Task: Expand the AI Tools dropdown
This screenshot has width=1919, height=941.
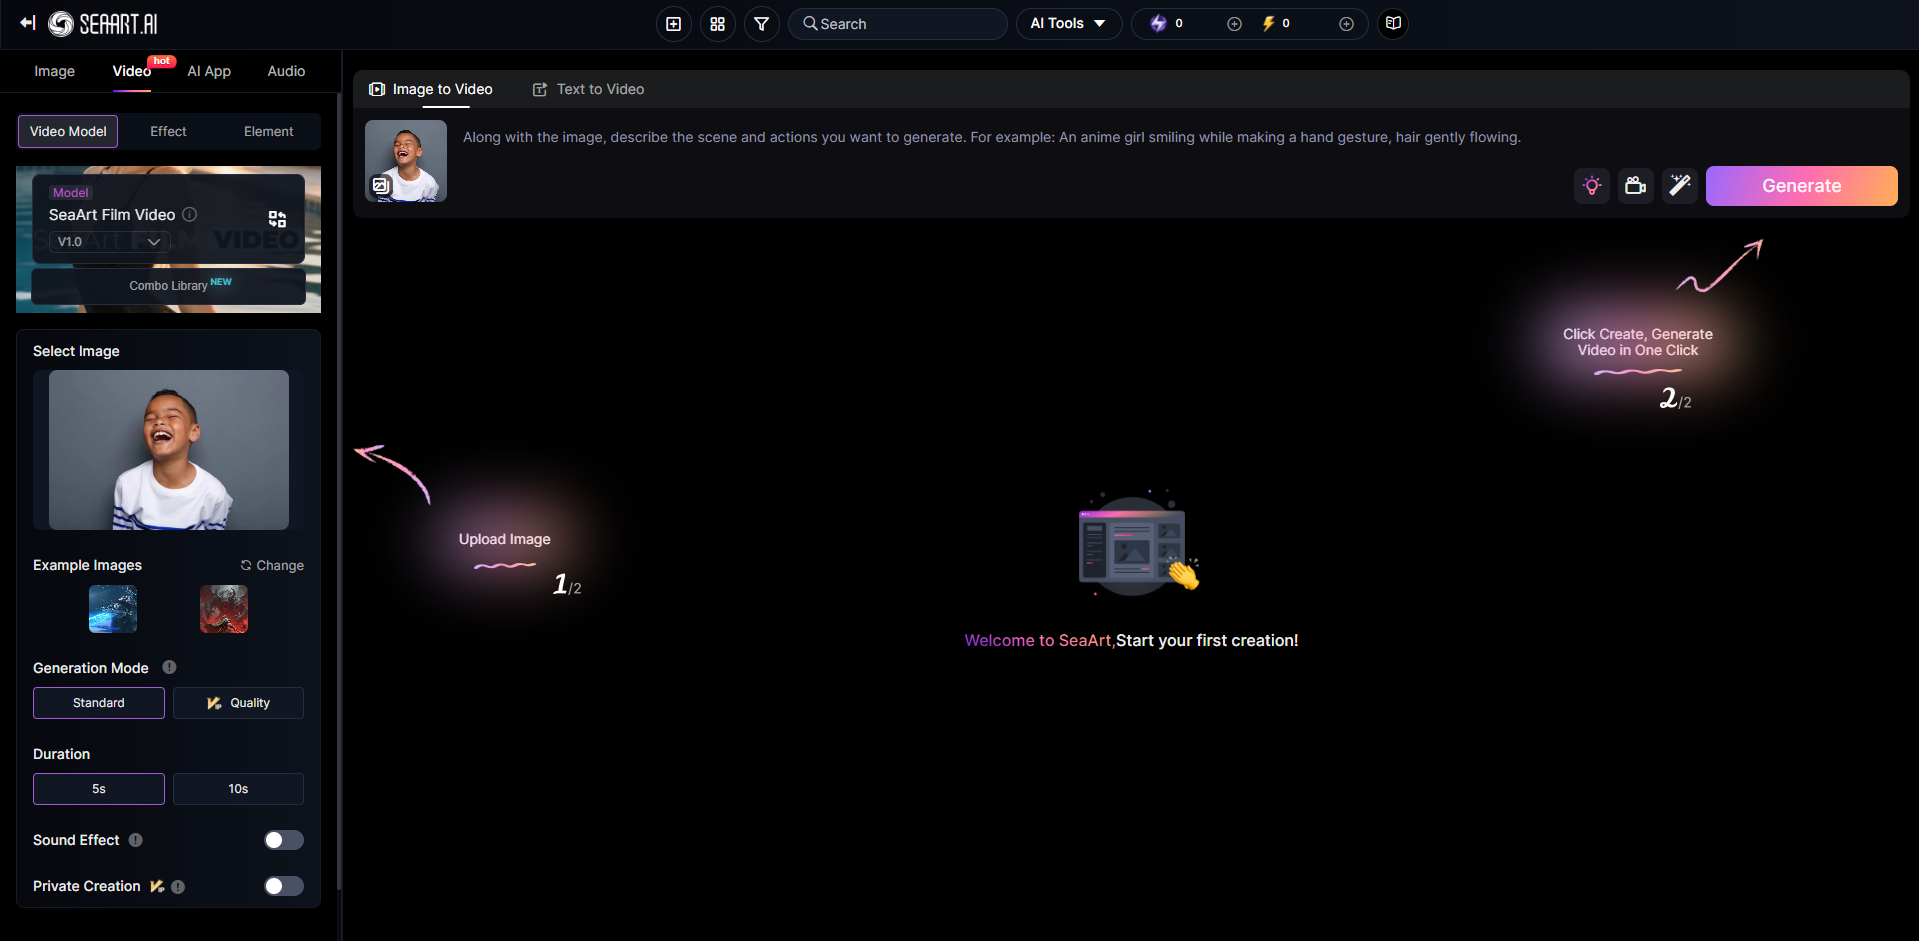Action: (x=1068, y=23)
